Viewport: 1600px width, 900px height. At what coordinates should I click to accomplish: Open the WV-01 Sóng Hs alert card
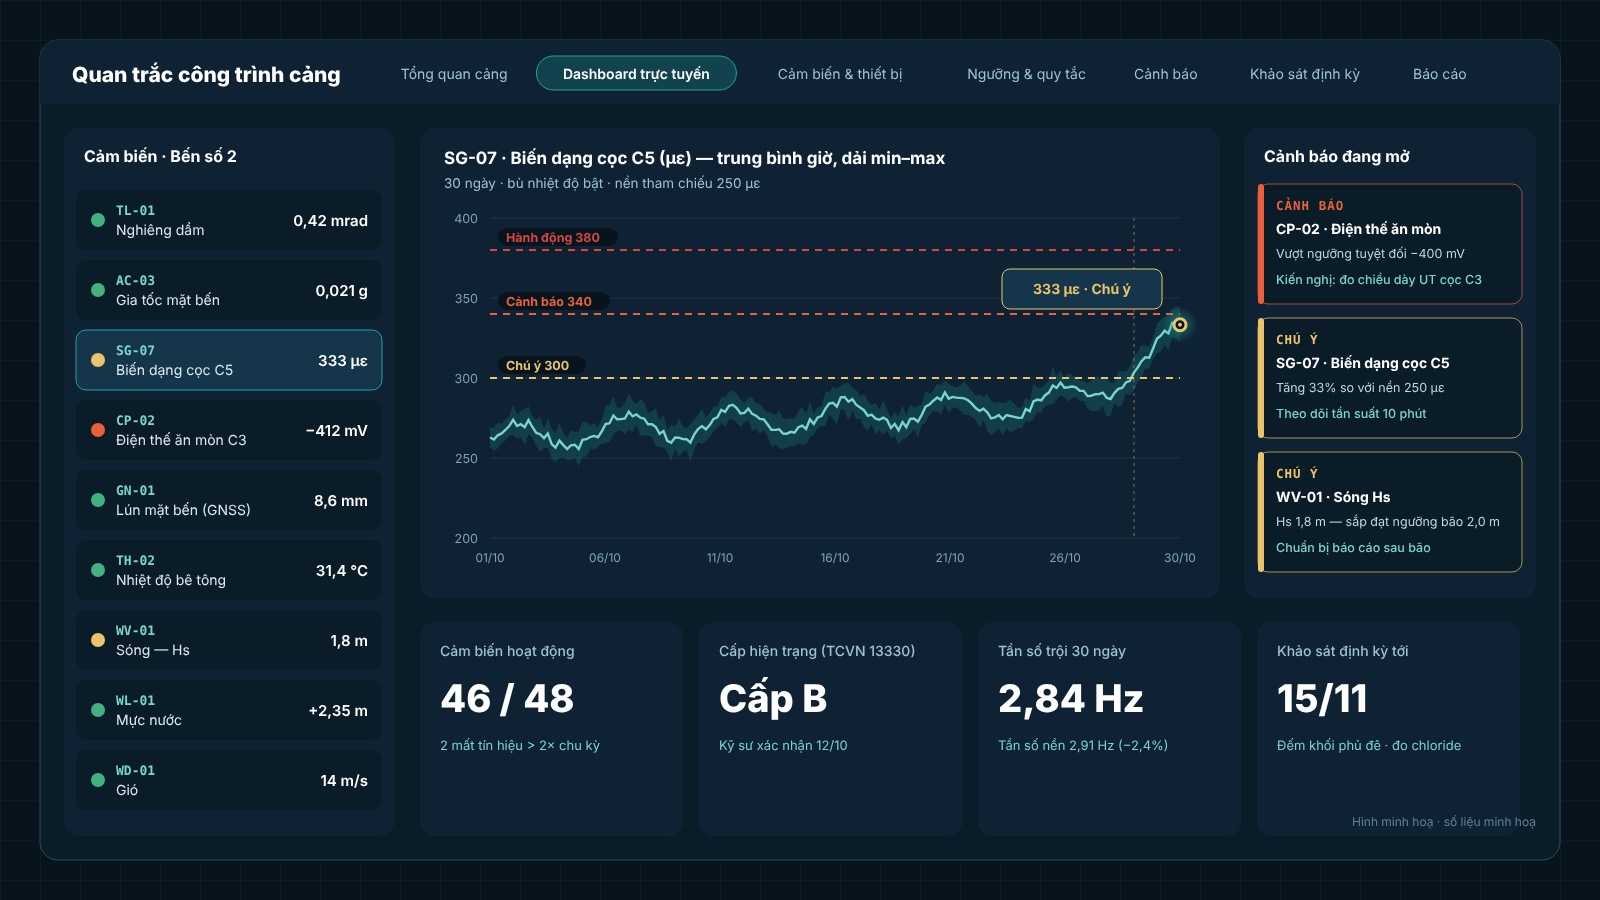click(1390, 512)
